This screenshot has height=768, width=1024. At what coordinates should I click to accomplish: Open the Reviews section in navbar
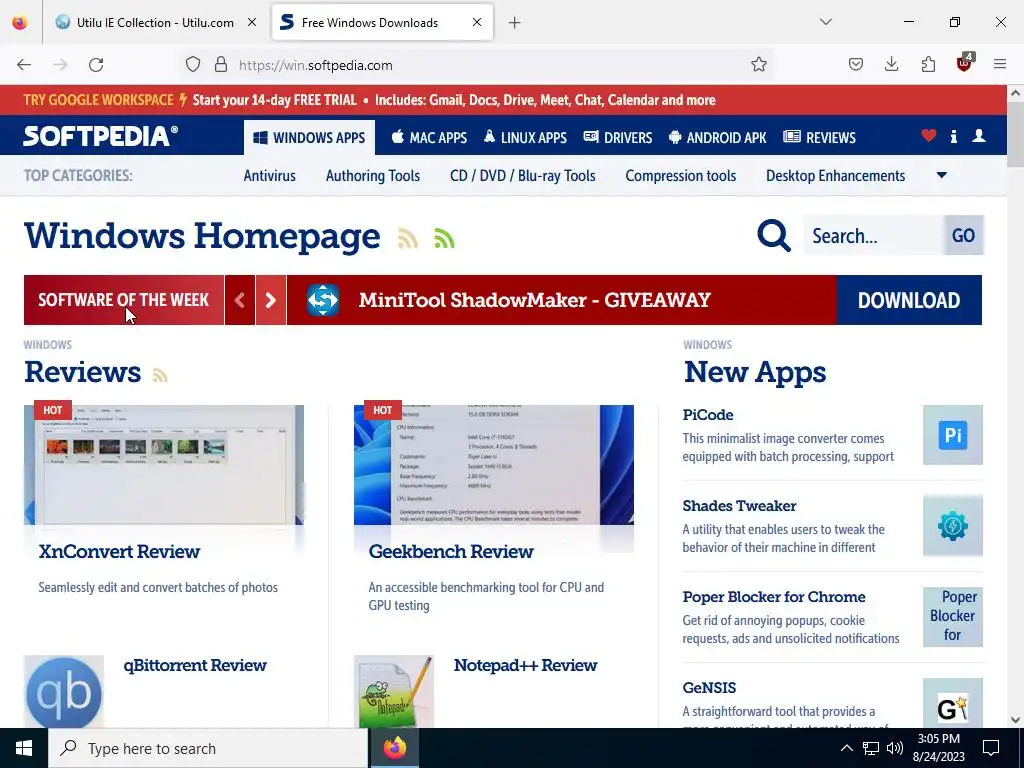(820, 138)
